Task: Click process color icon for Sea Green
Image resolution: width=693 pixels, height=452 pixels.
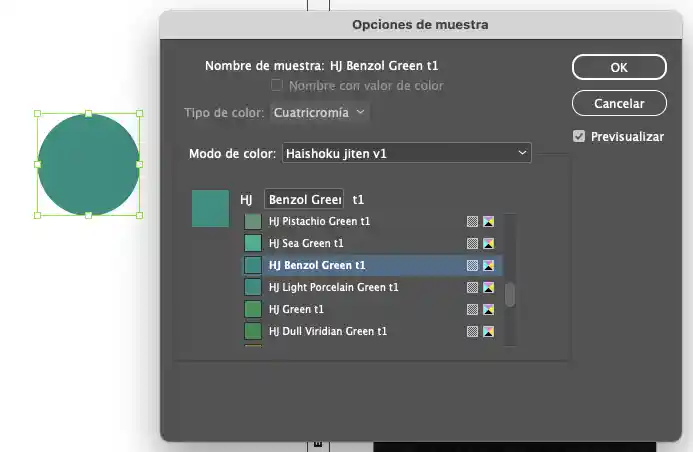Action: [x=472, y=243]
